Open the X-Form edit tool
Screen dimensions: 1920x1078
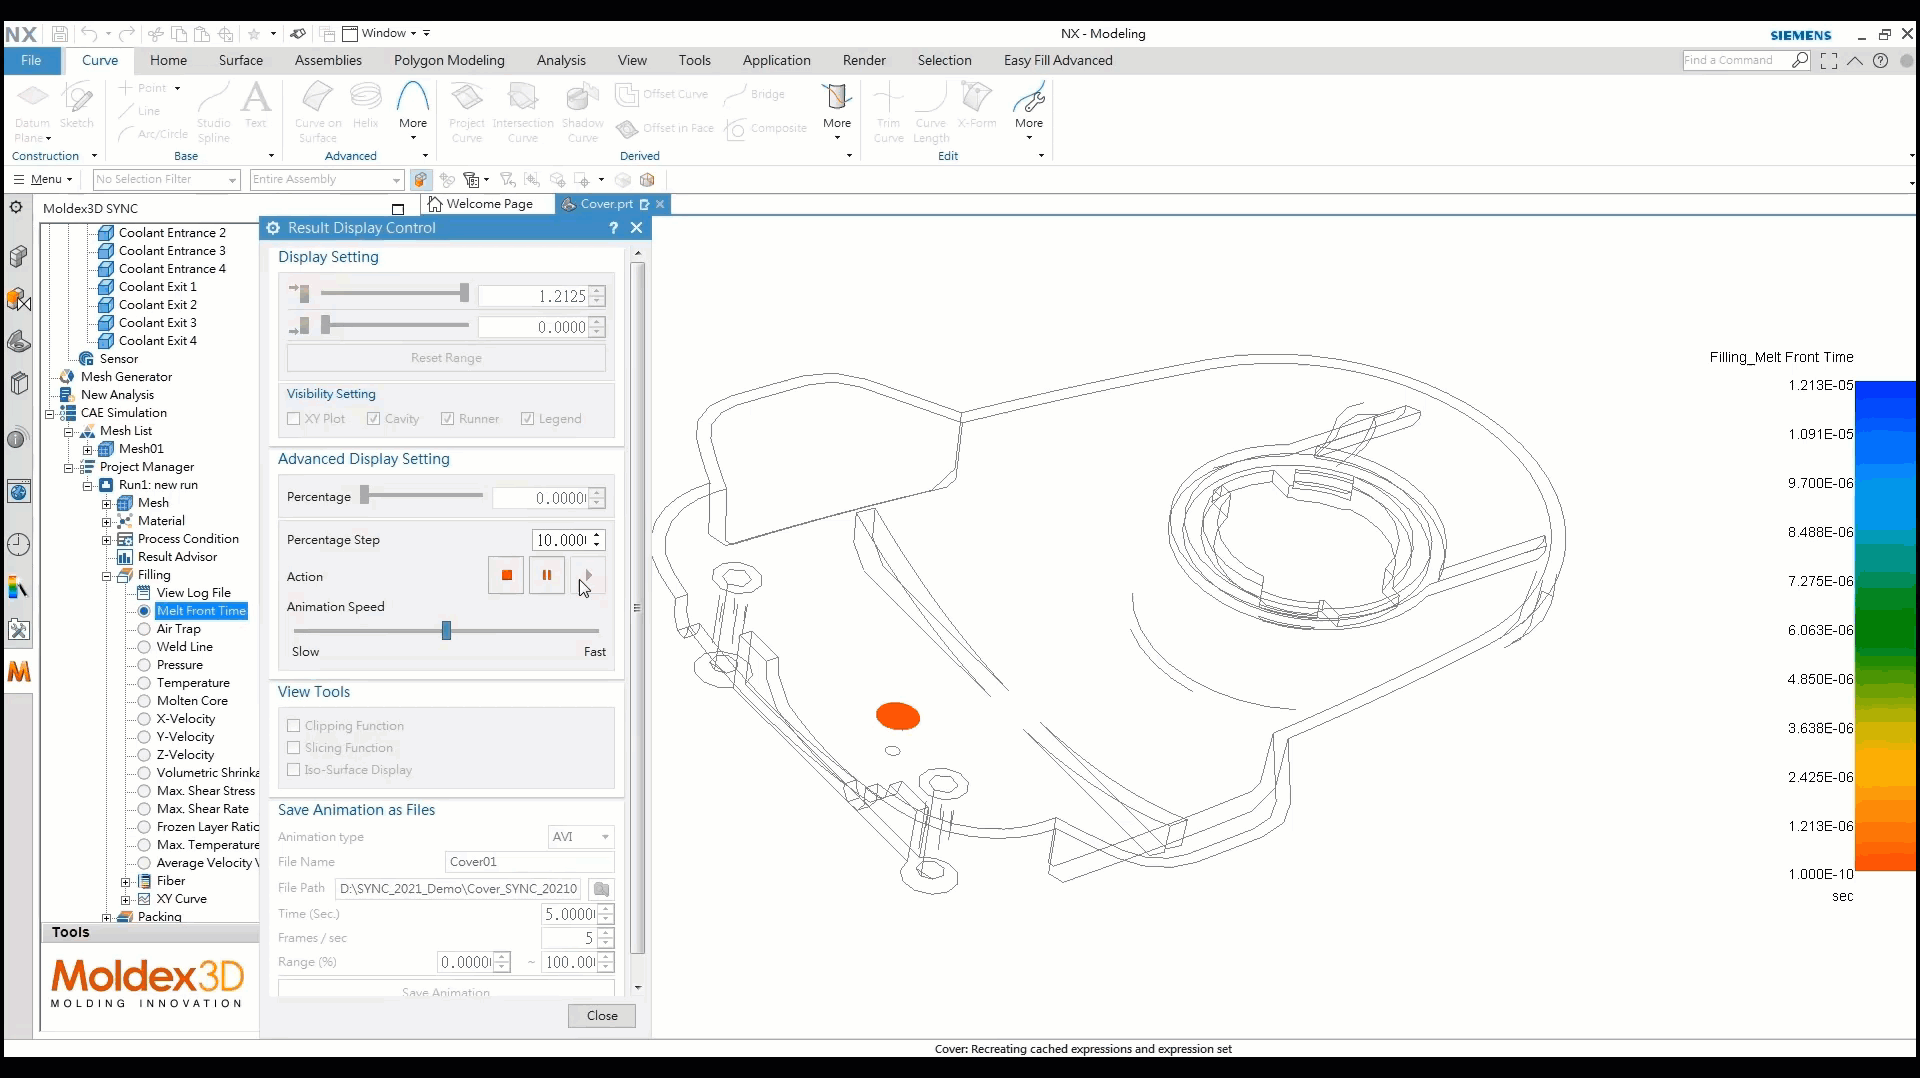click(x=977, y=105)
